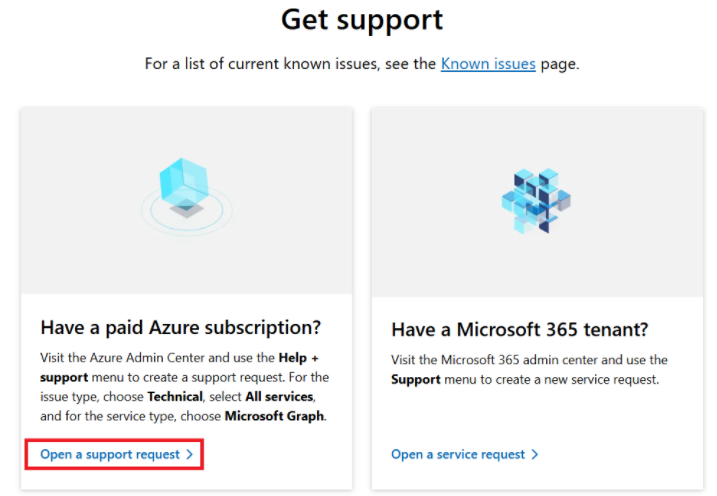
Task: Open the Known issues link
Action: tap(488, 64)
